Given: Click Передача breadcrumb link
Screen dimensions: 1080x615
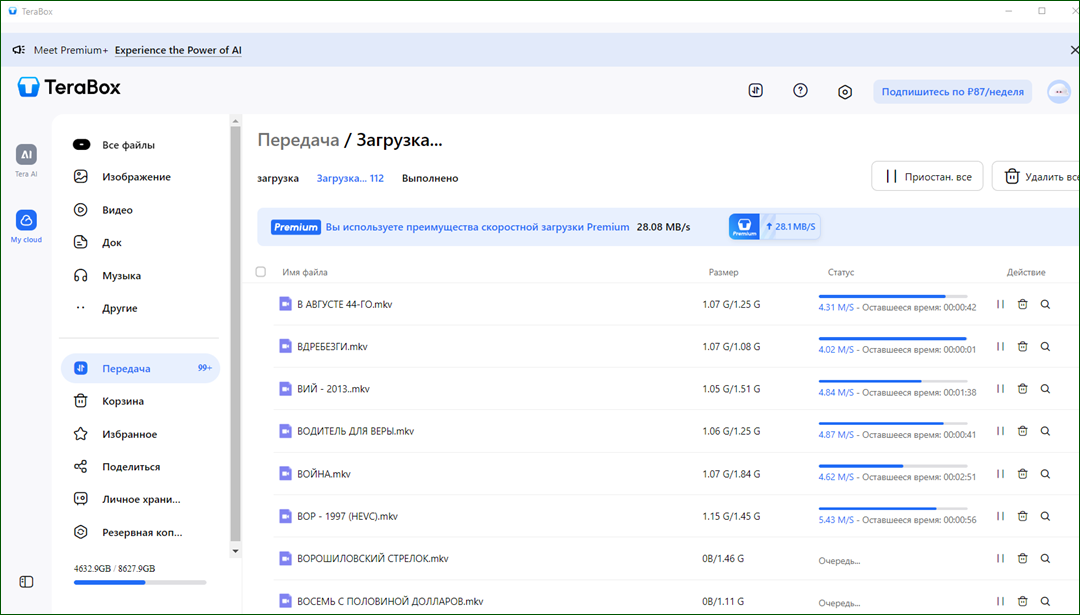Looking at the screenshot, I should (298, 140).
